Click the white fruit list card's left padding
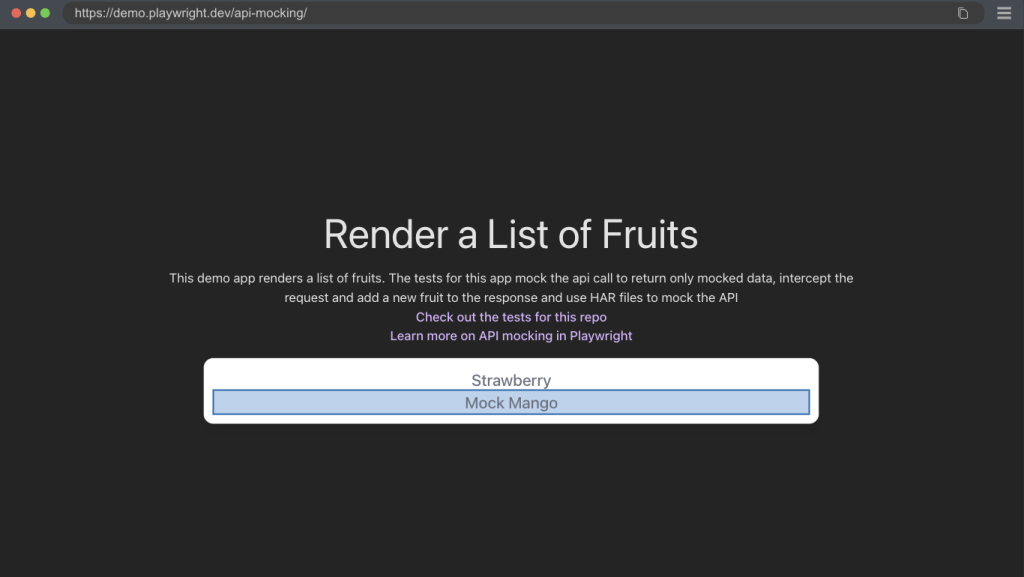 pos(208,391)
